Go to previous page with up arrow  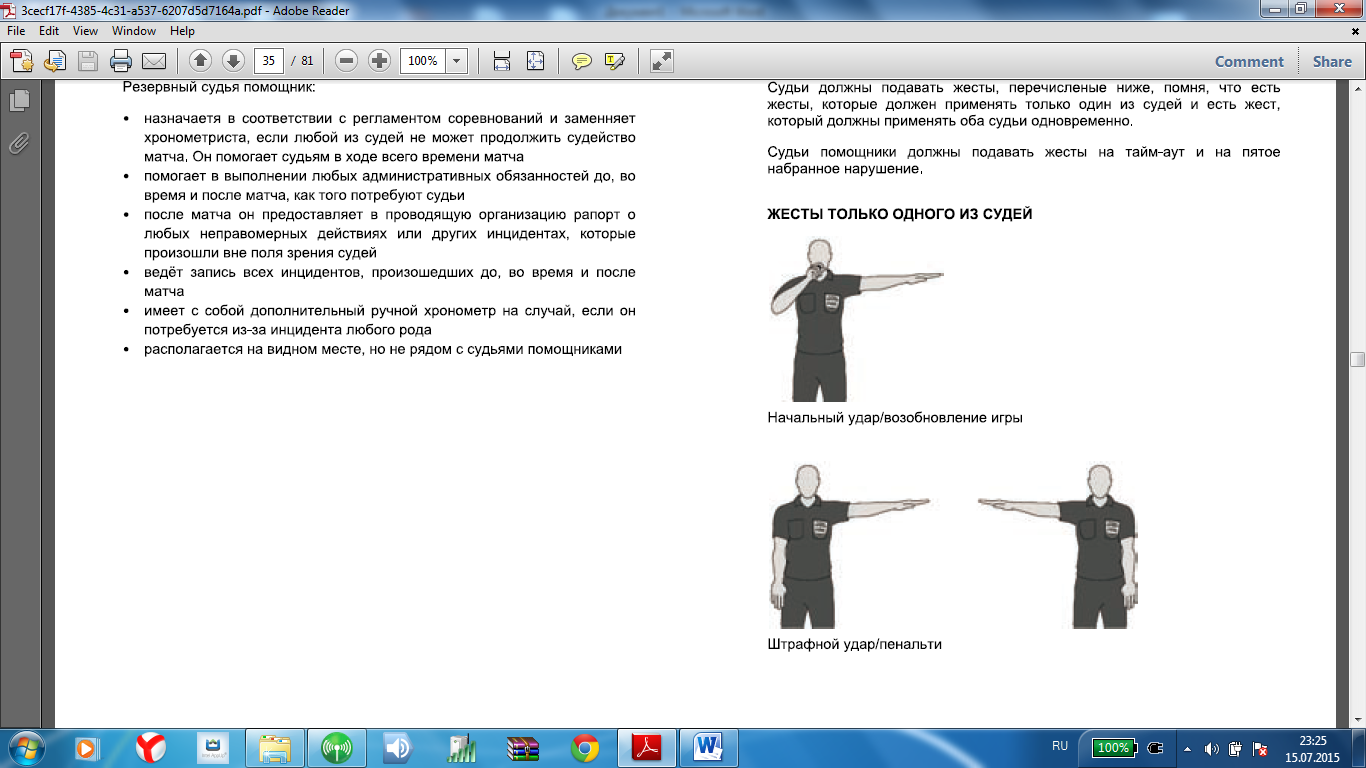pyautogui.click(x=200, y=61)
